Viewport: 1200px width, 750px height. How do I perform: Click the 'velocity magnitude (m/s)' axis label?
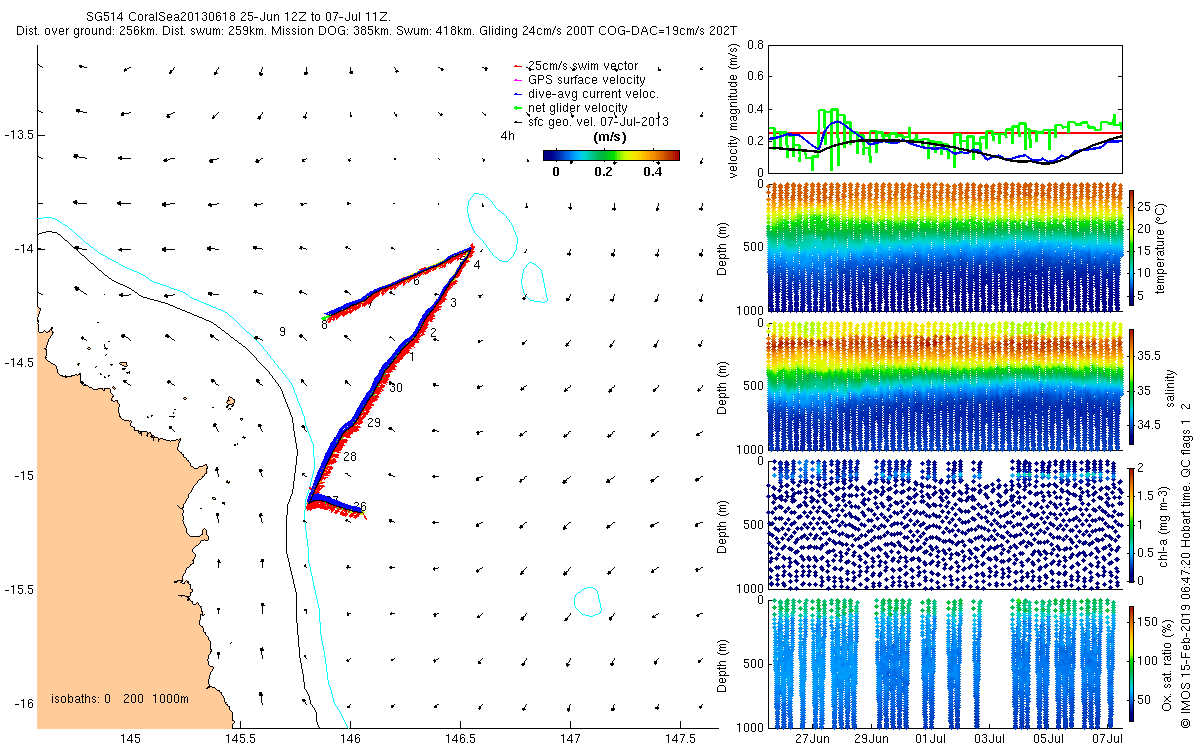pos(734,109)
